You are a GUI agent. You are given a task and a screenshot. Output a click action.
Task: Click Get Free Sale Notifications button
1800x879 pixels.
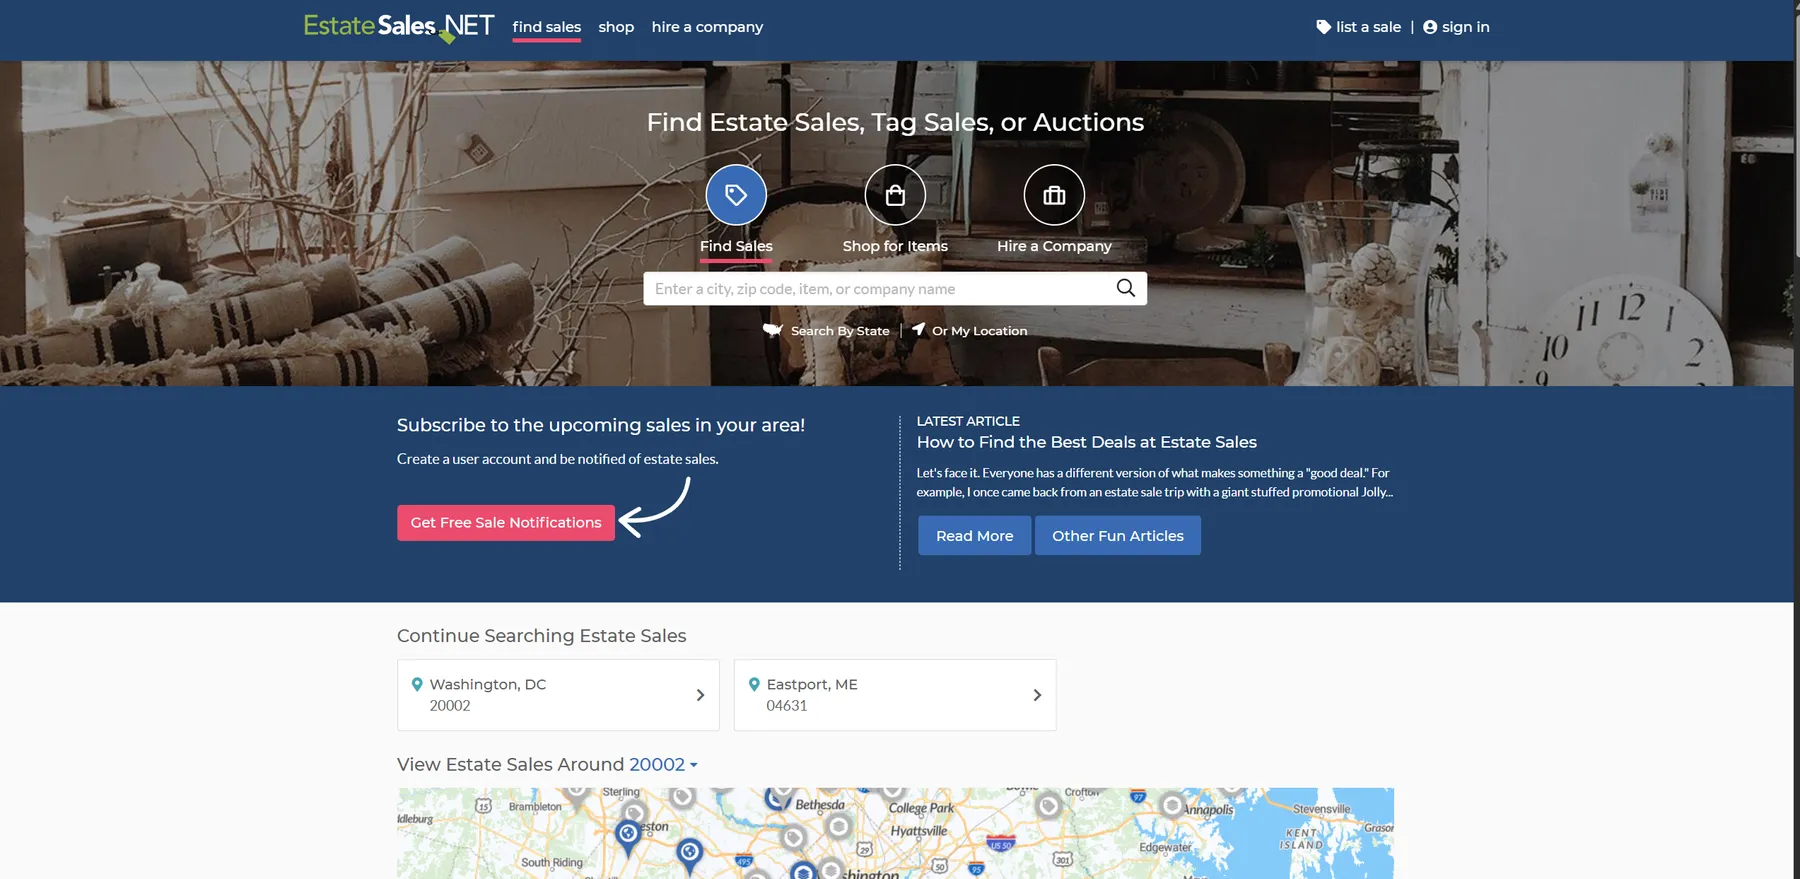[506, 523]
